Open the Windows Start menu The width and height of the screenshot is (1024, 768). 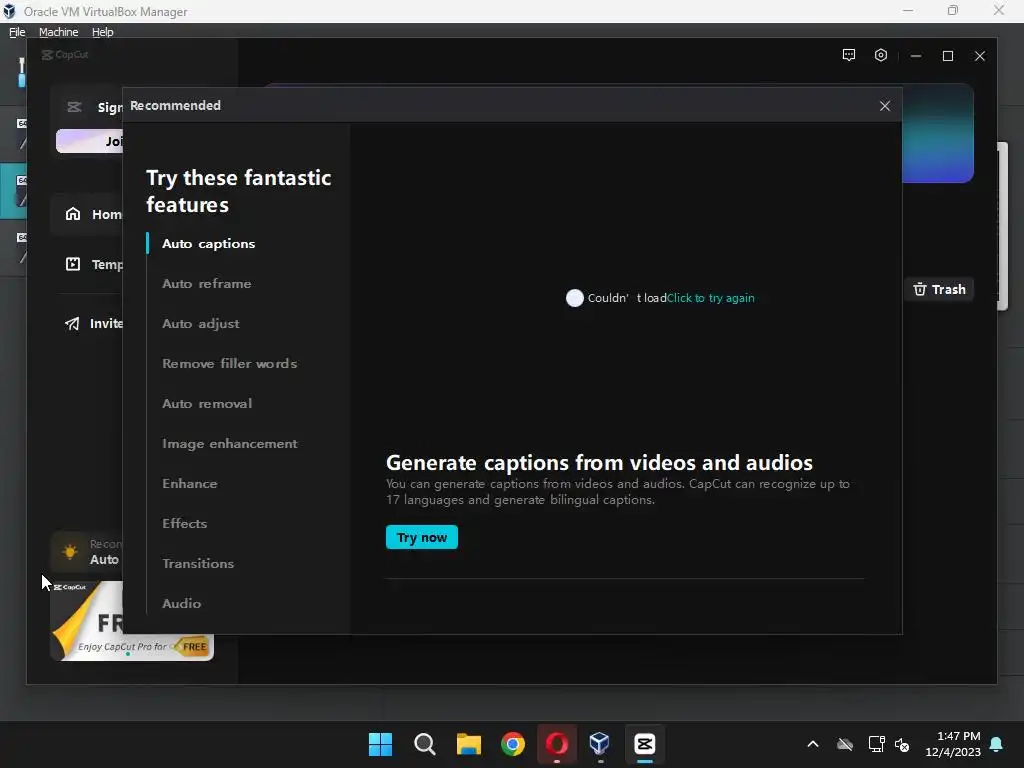380,744
